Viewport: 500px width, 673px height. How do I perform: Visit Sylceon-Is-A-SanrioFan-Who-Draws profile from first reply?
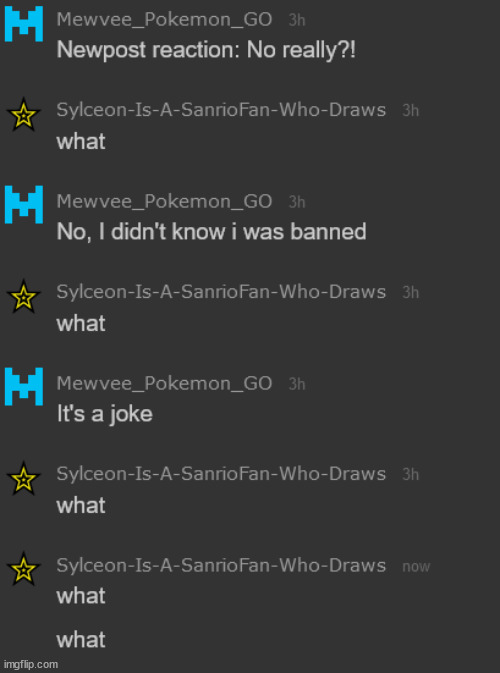tap(221, 110)
